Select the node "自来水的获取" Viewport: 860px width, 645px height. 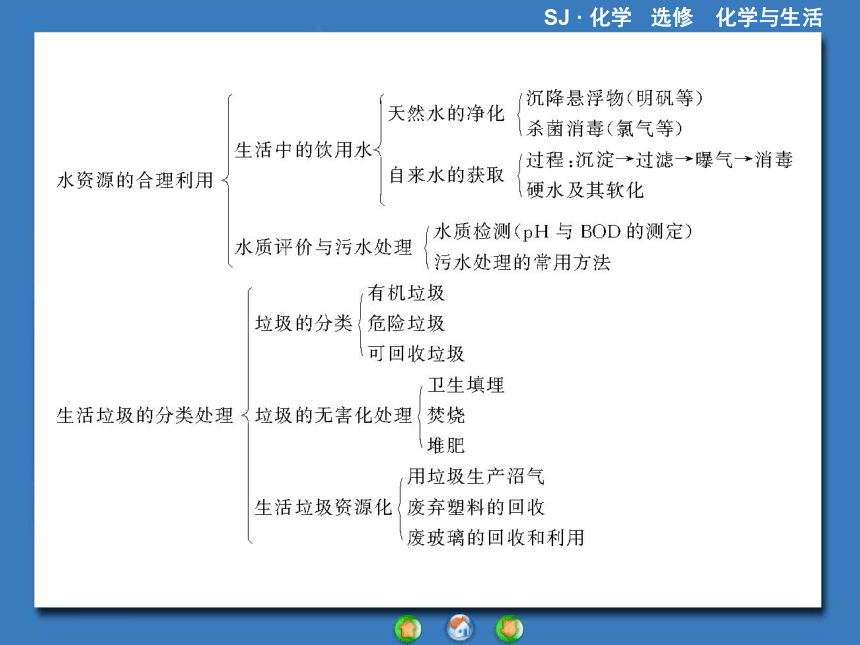[x=446, y=175]
